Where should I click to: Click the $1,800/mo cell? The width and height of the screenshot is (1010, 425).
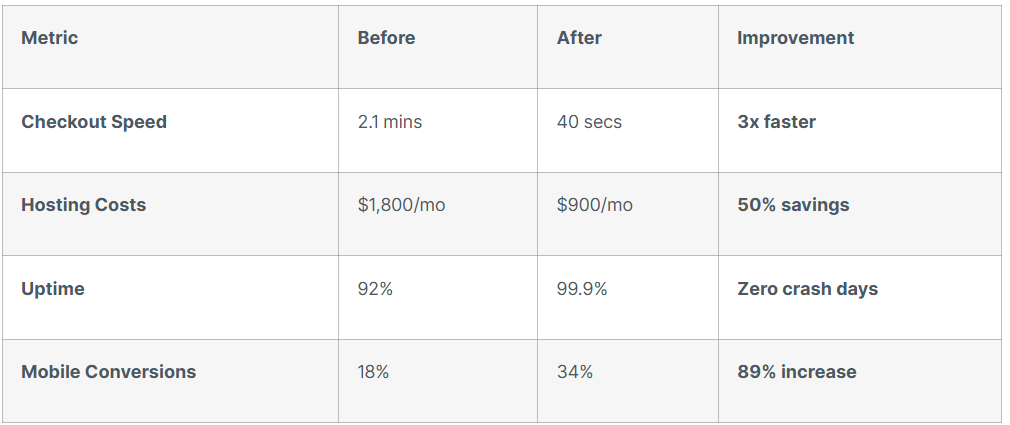click(401, 205)
